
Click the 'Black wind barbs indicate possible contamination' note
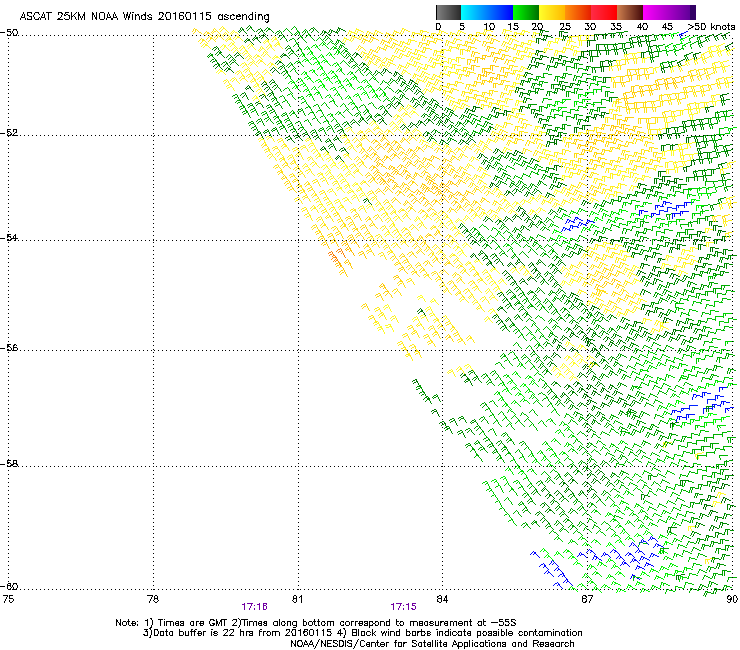(x=467, y=633)
